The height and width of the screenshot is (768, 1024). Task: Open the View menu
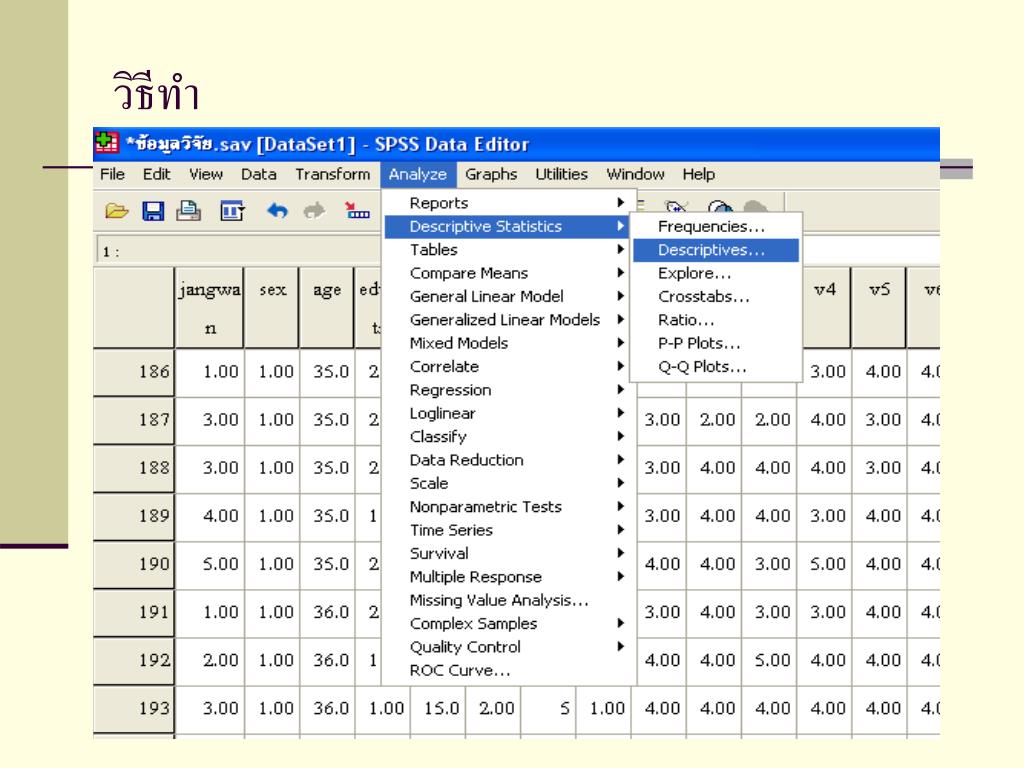pos(206,174)
